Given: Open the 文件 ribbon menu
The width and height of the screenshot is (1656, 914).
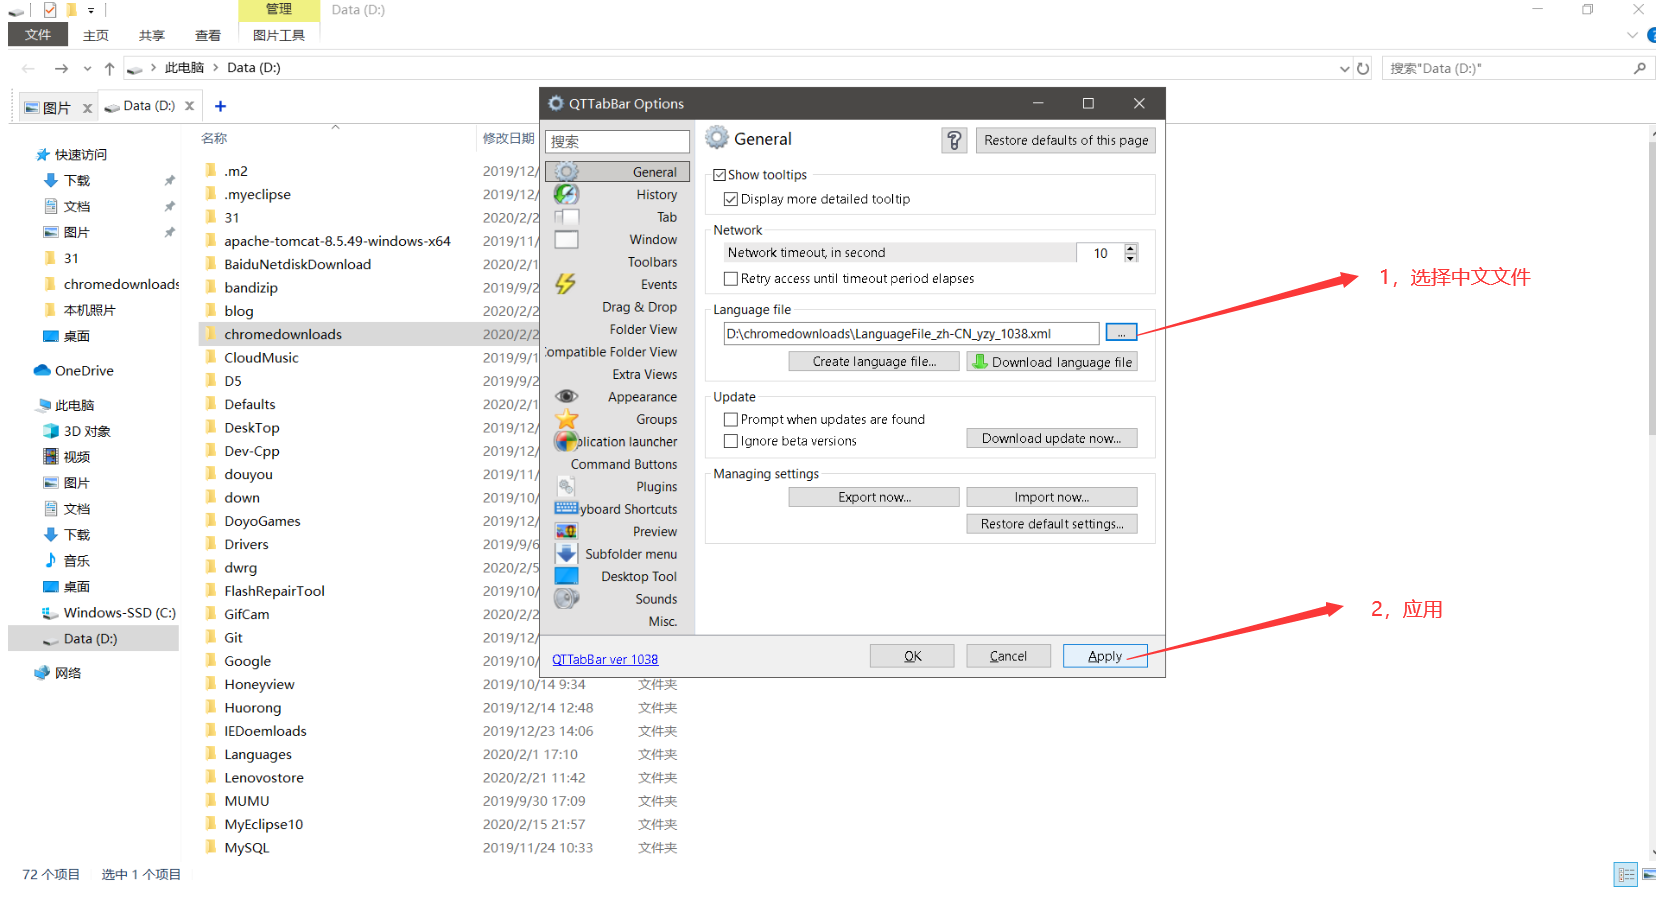Looking at the screenshot, I should click(x=38, y=34).
